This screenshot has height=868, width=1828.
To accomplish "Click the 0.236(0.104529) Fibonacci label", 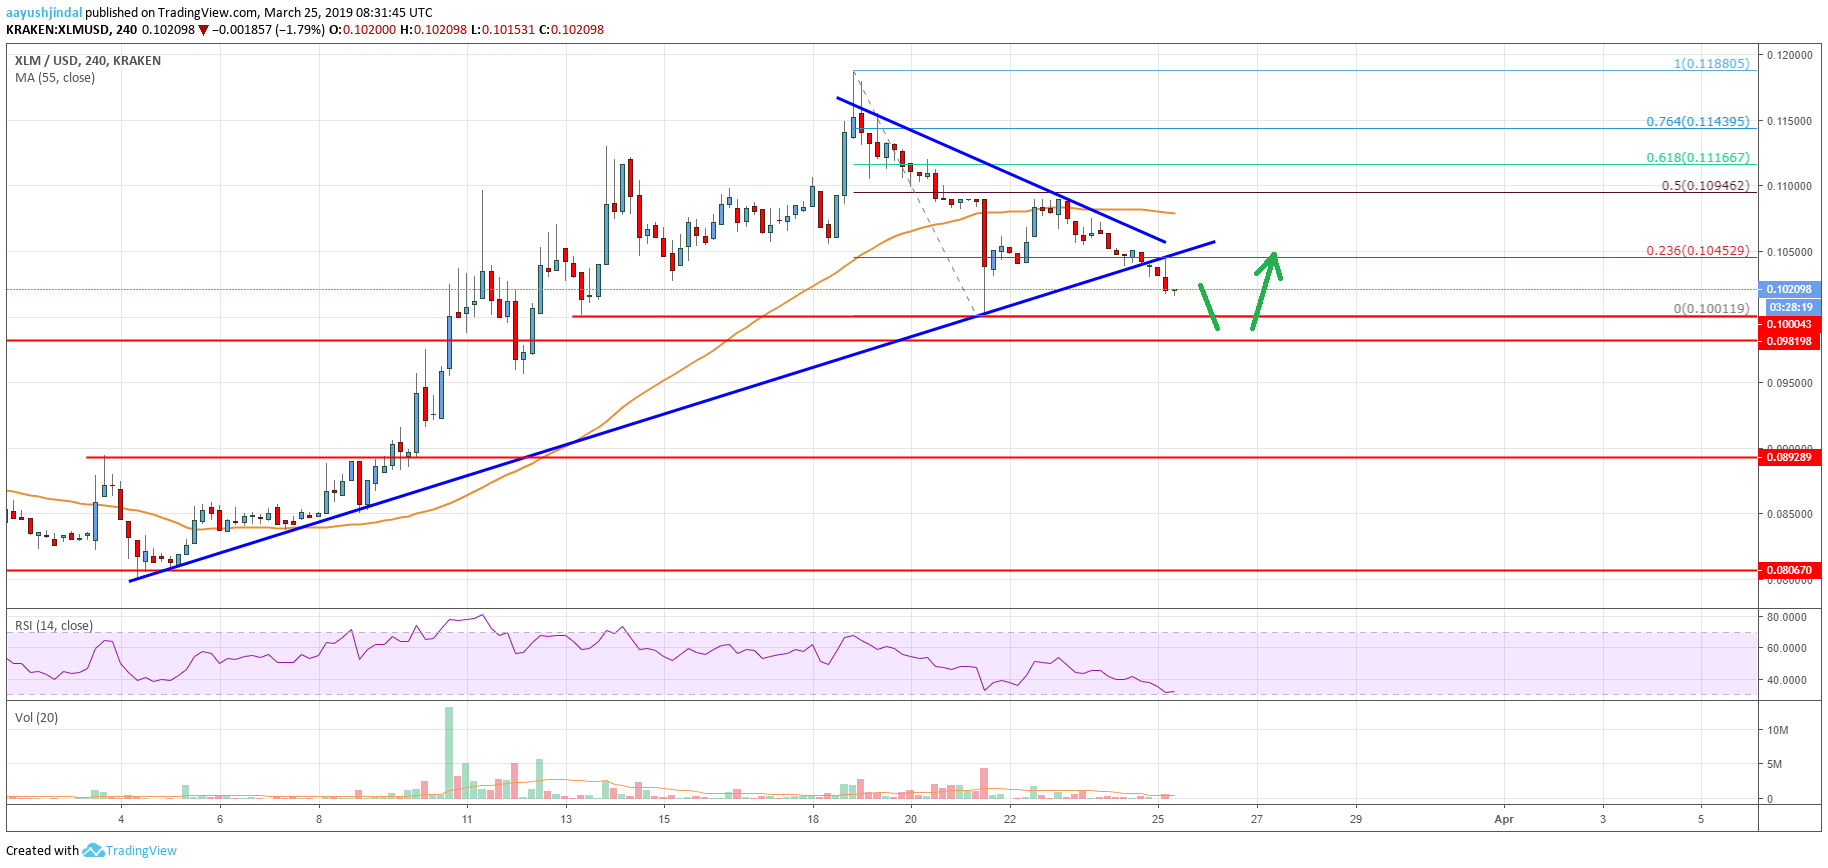I will 1698,251.
